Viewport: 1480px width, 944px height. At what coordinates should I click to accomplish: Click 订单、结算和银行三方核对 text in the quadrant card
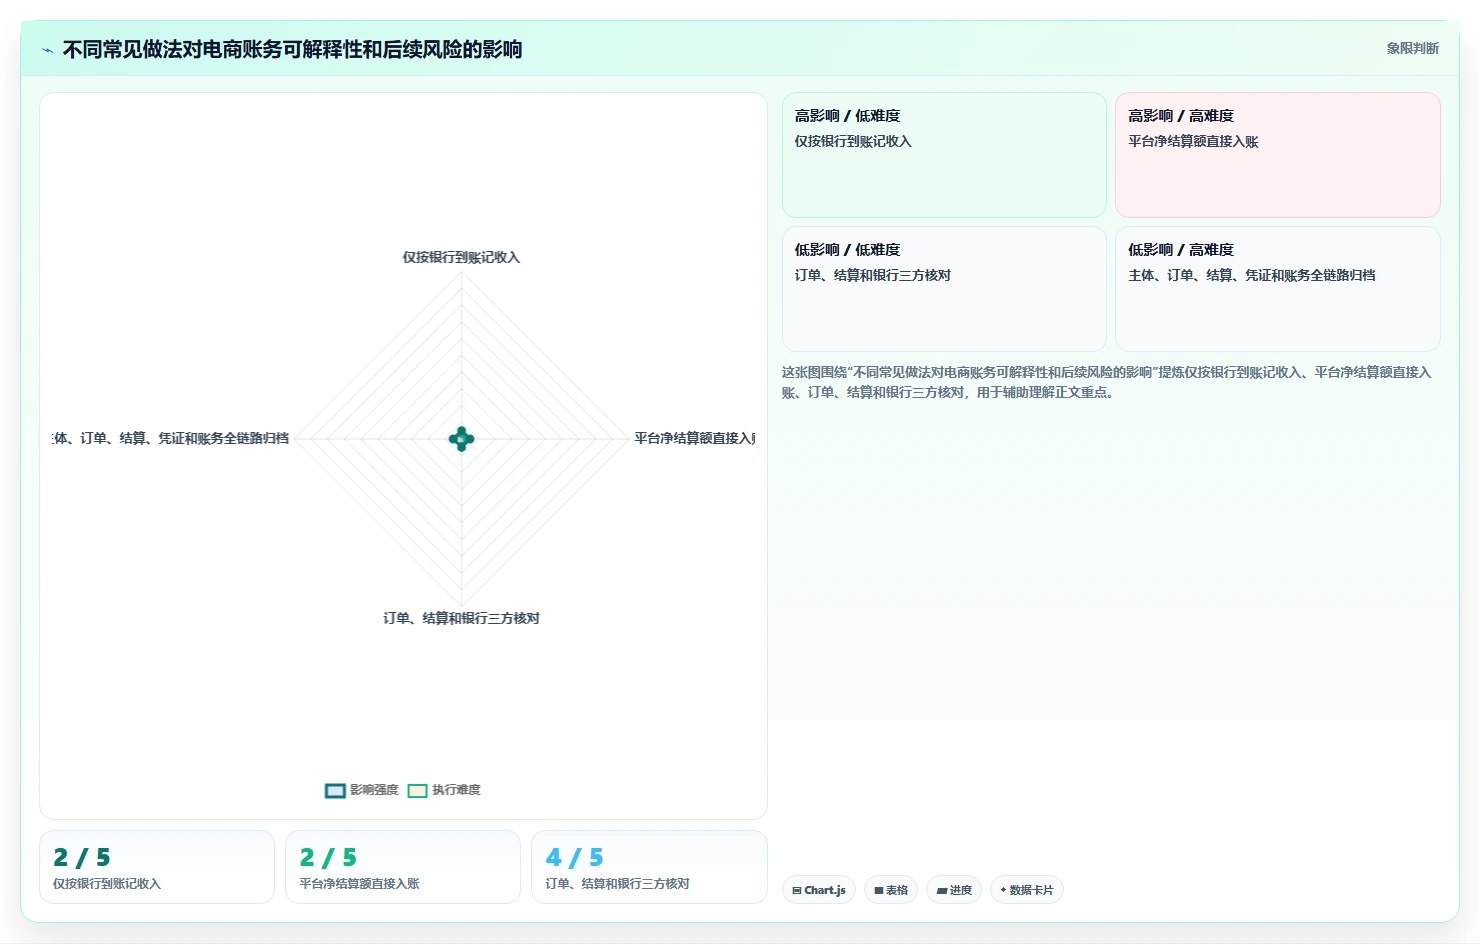click(x=873, y=275)
